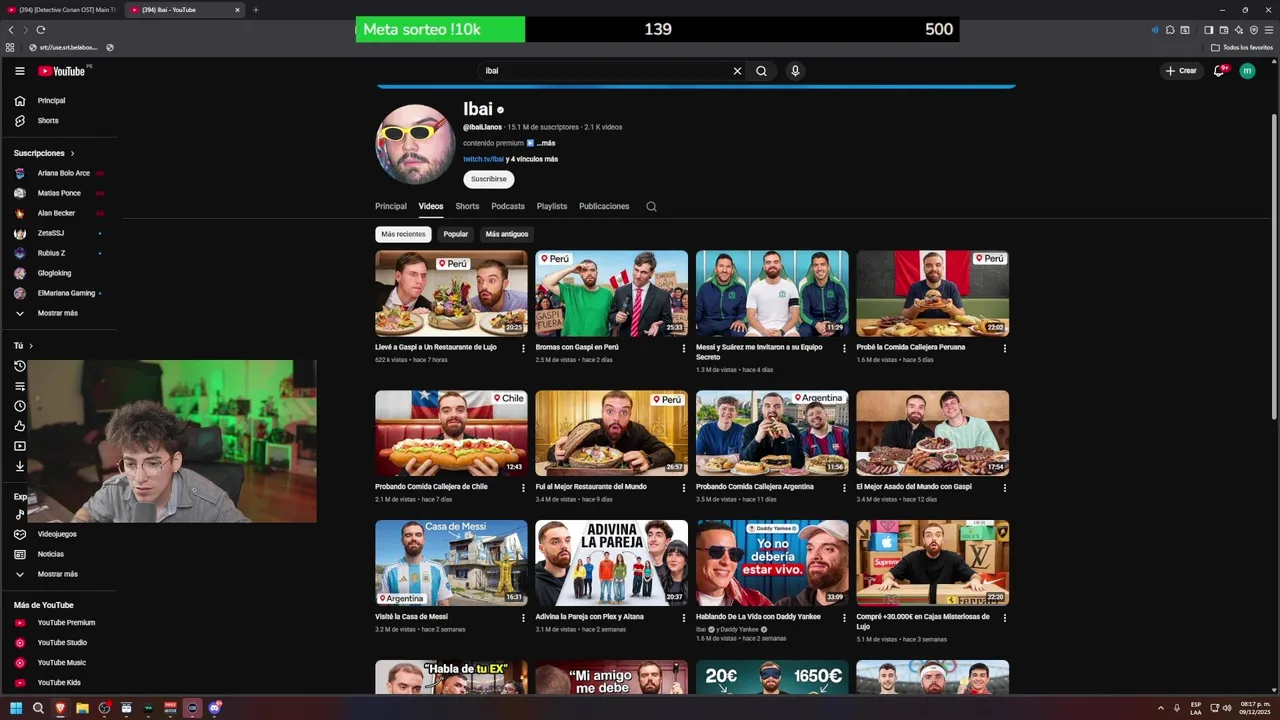Open the Brave Shields icon

coord(1254,30)
